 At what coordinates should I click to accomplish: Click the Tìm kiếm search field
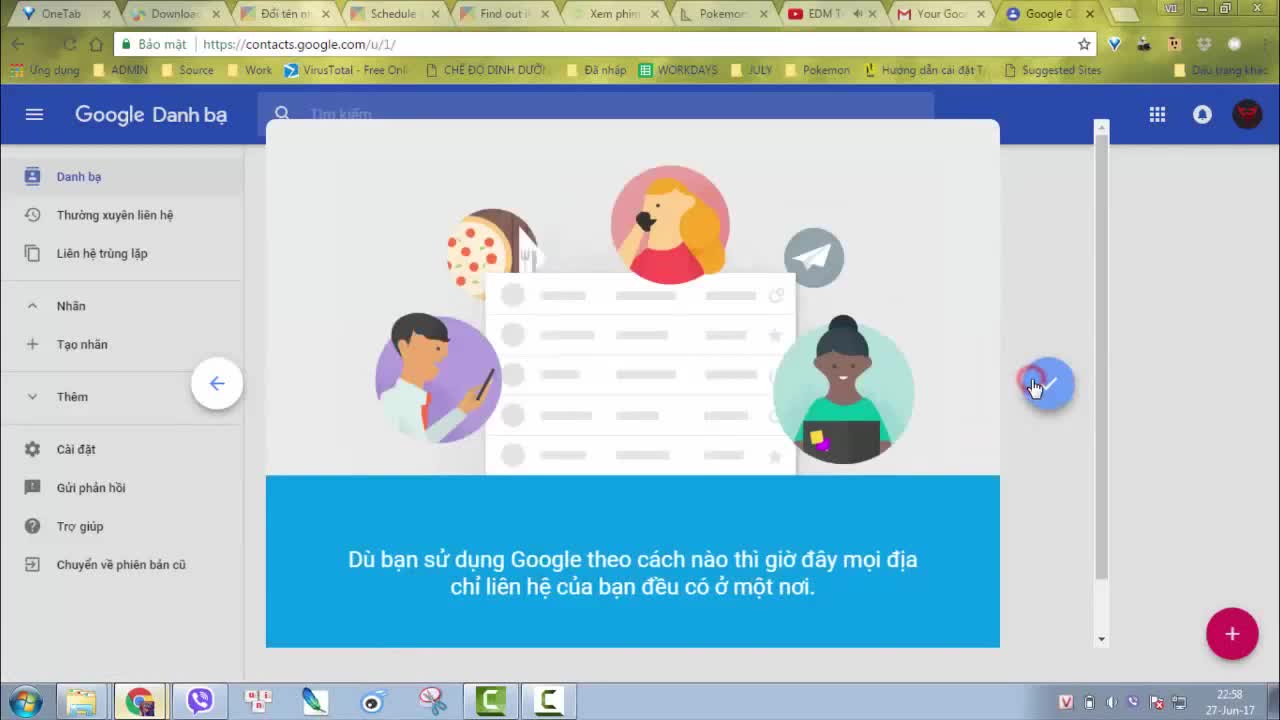(x=596, y=114)
